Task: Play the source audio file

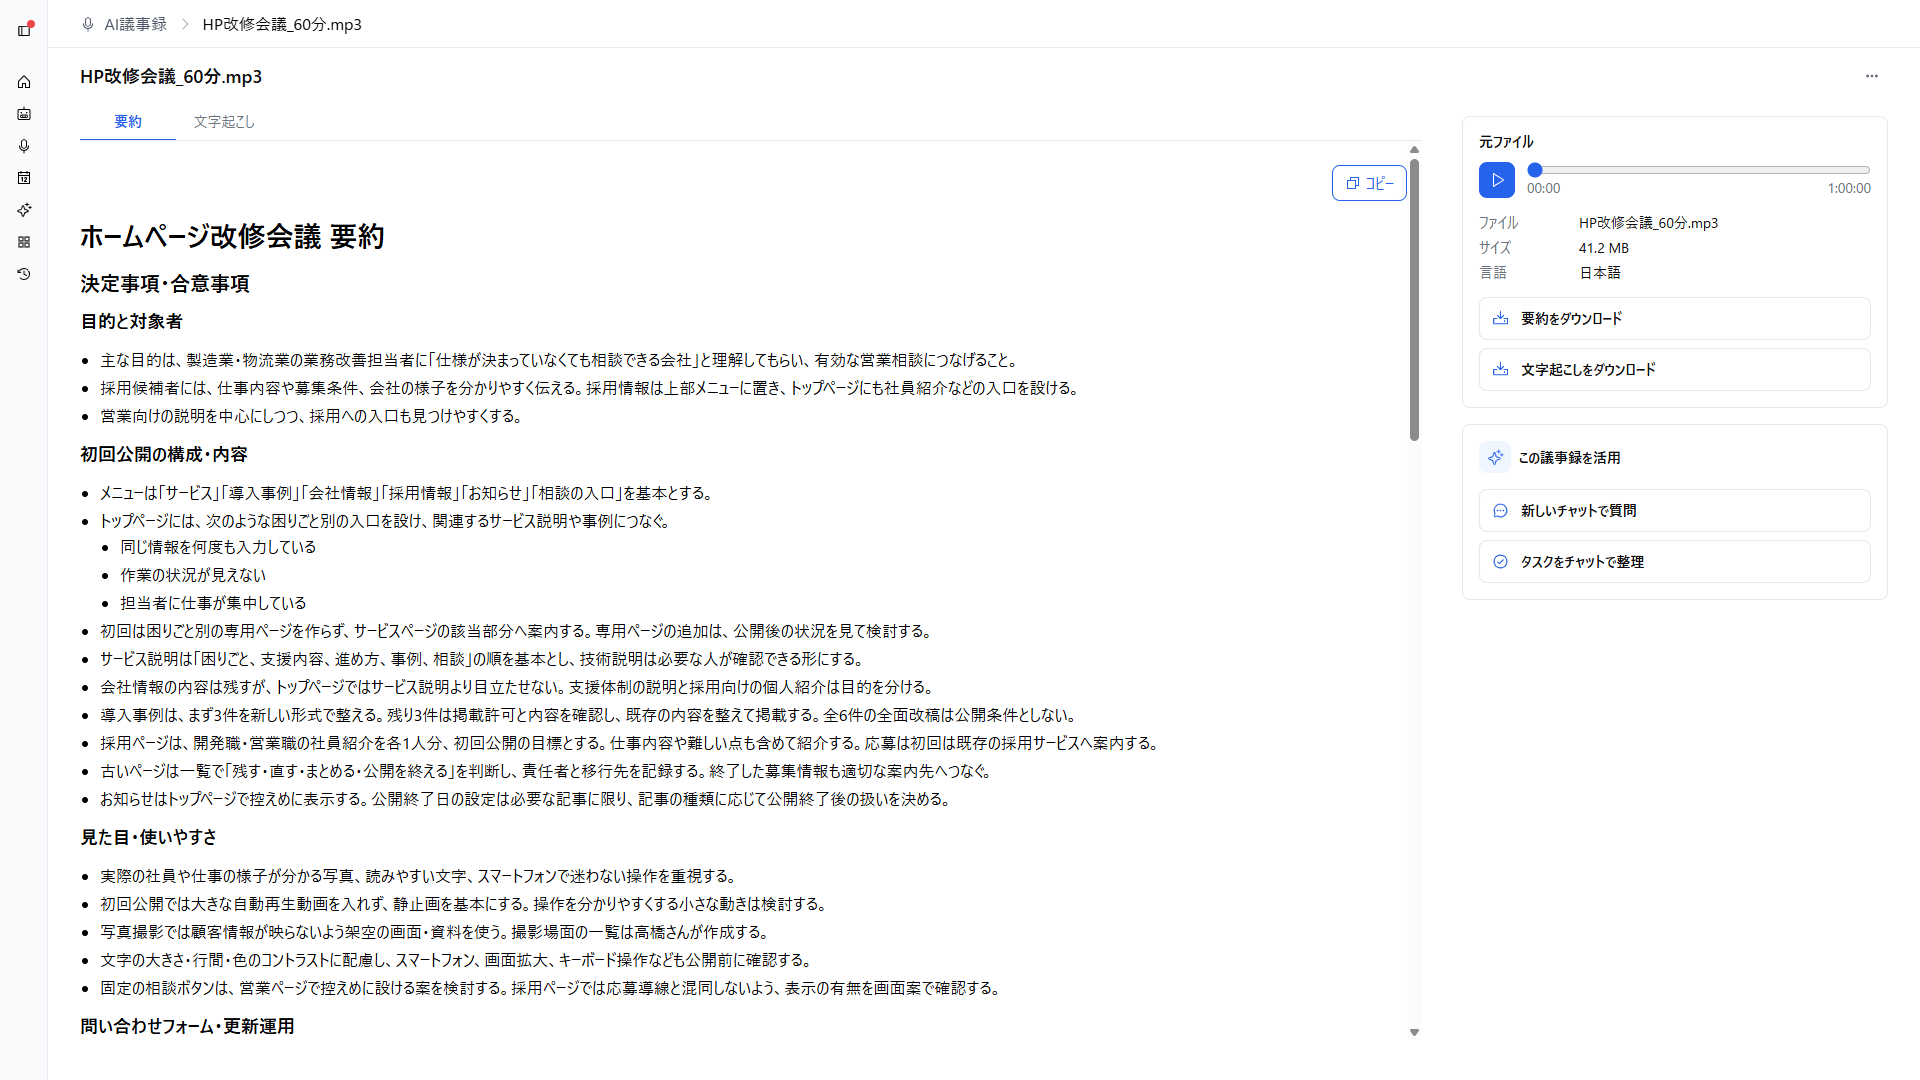Action: [x=1497, y=180]
